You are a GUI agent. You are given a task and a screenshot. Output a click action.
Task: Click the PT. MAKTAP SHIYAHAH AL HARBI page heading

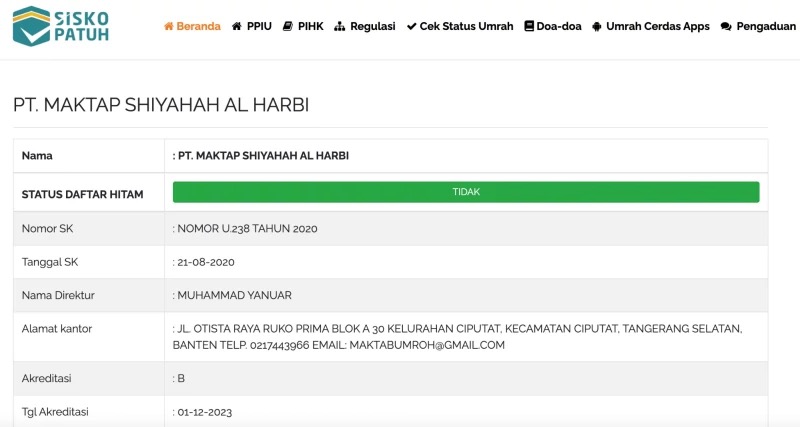coord(161,105)
